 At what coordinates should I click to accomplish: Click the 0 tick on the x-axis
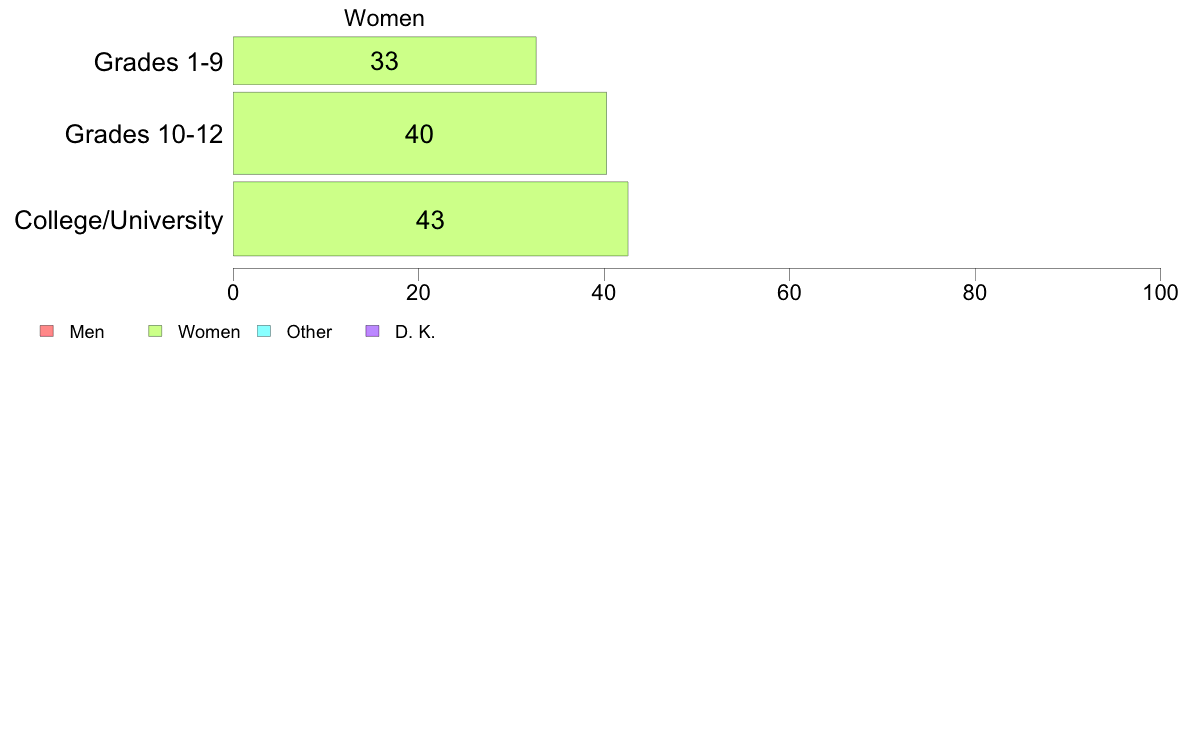pyautogui.click(x=233, y=293)
